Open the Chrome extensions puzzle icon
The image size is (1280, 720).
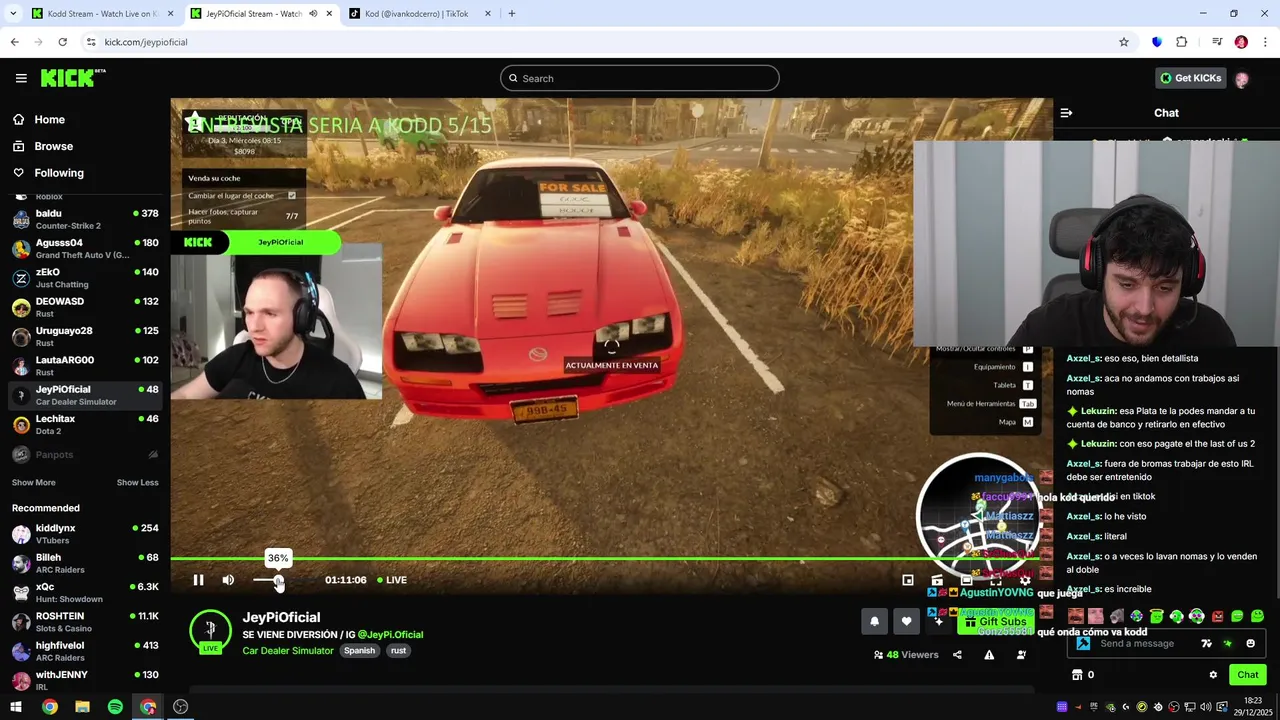pyautogui.click(x=1181, y=42)
